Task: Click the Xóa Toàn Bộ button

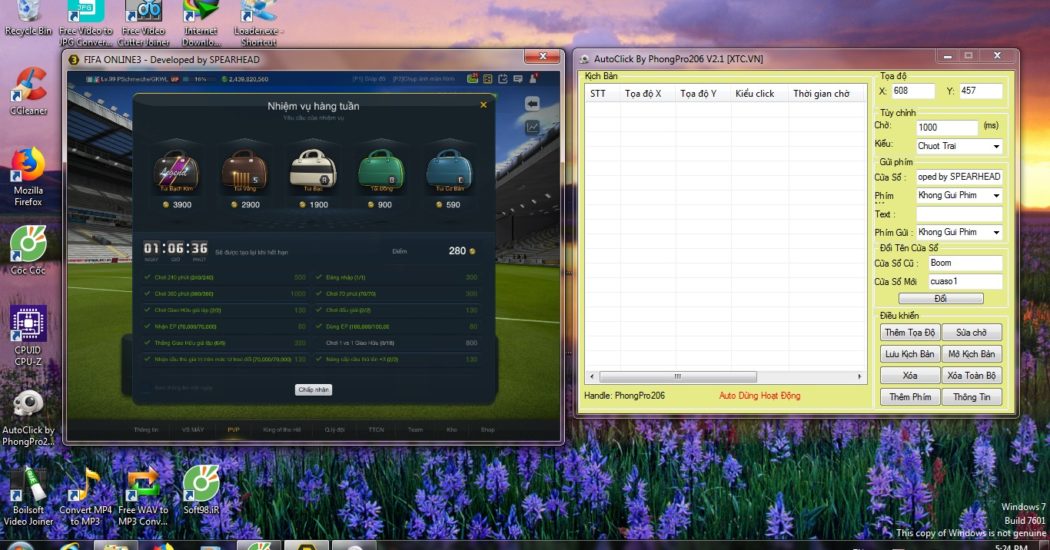Action: [x=971, y=375]
